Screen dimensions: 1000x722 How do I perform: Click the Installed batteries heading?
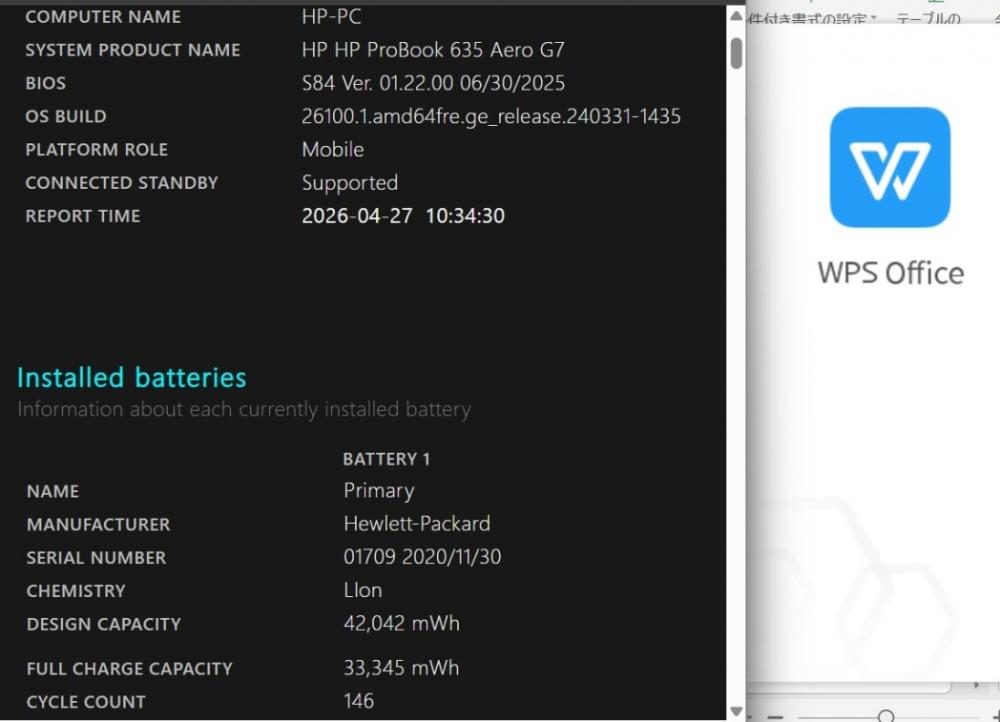tap(131, 378)
